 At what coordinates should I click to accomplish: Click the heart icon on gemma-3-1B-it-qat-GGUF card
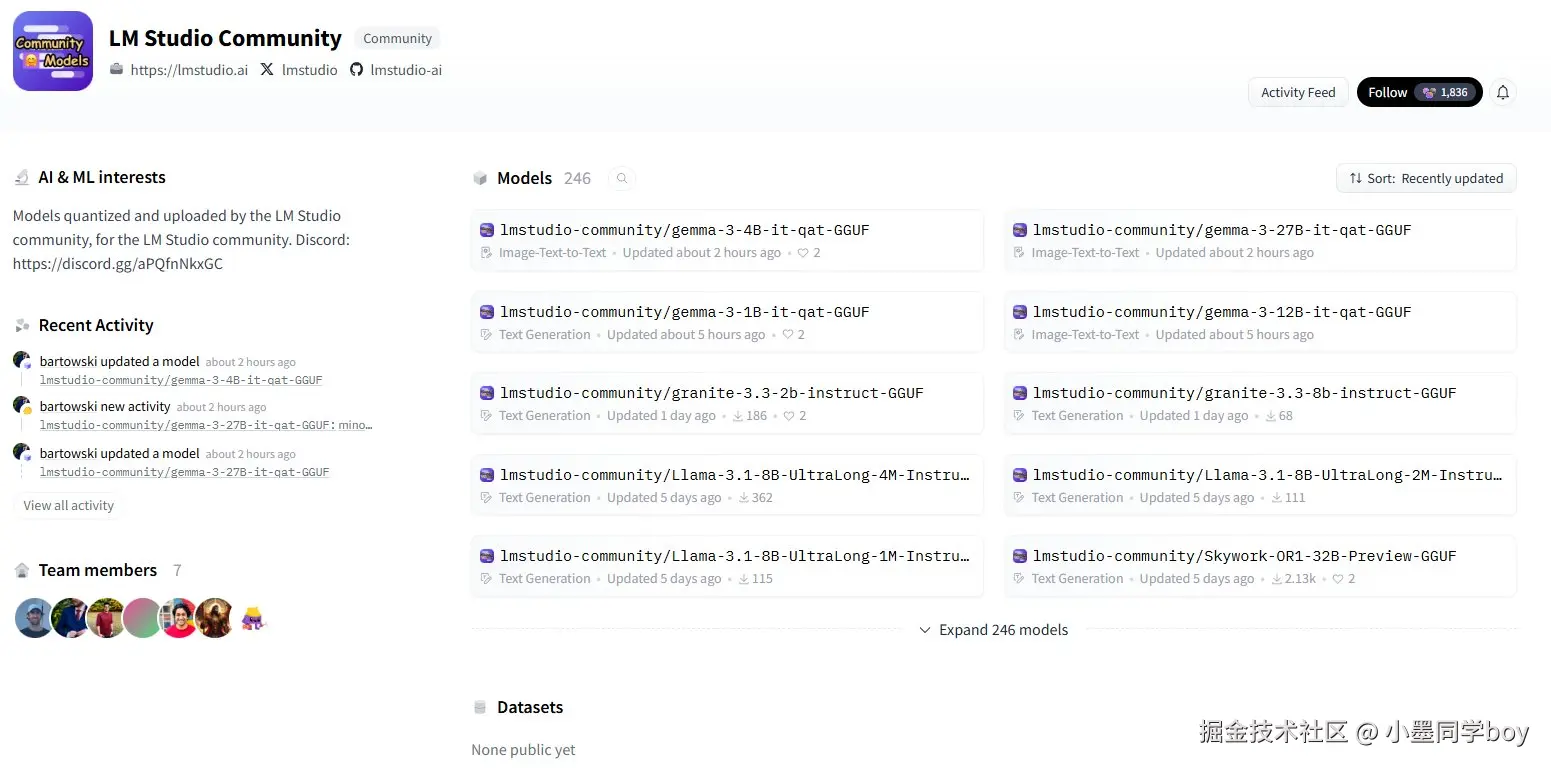click(x=788, y=335)
